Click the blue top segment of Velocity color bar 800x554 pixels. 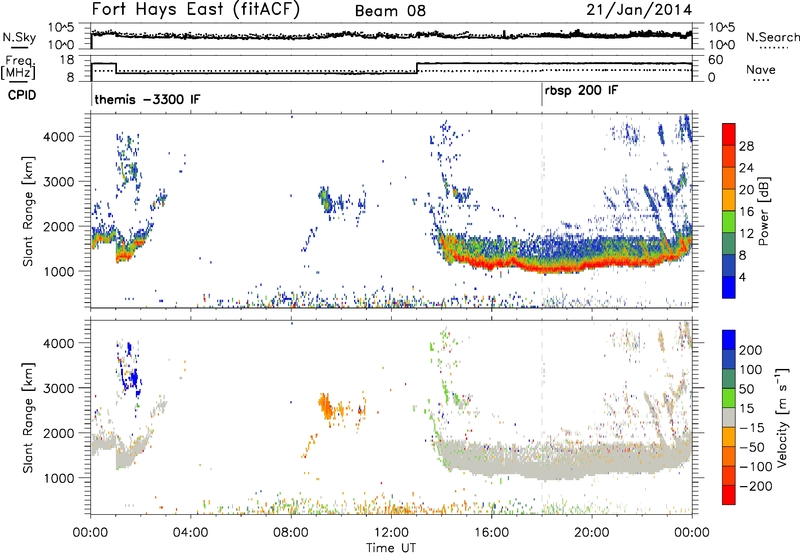[729, 340]
